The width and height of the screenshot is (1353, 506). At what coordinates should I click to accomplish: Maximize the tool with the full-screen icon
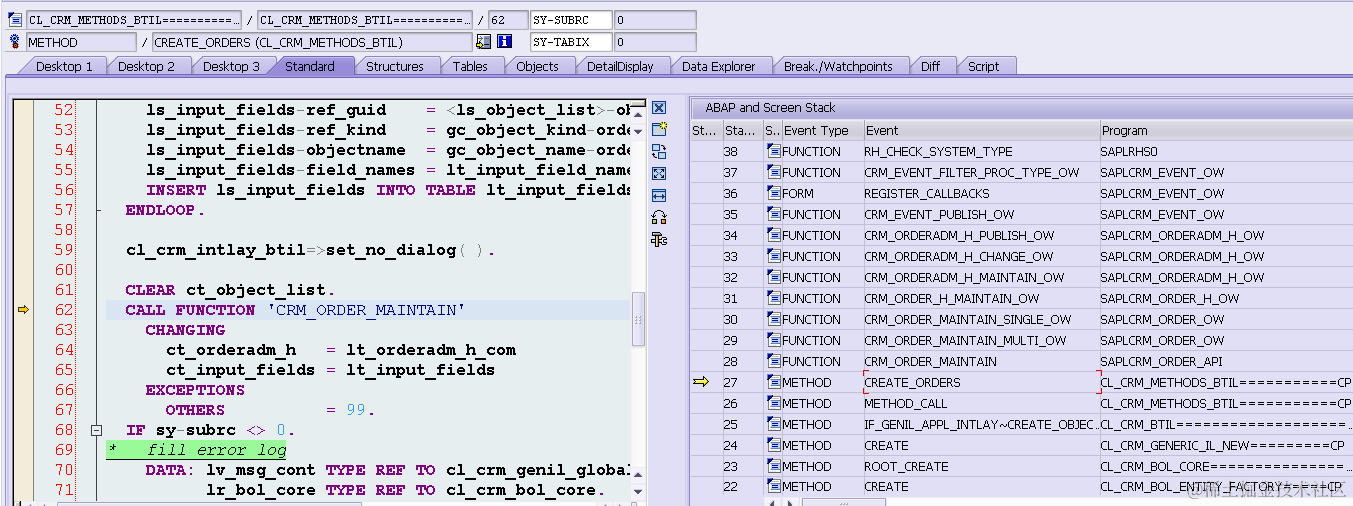coord(659,173)
